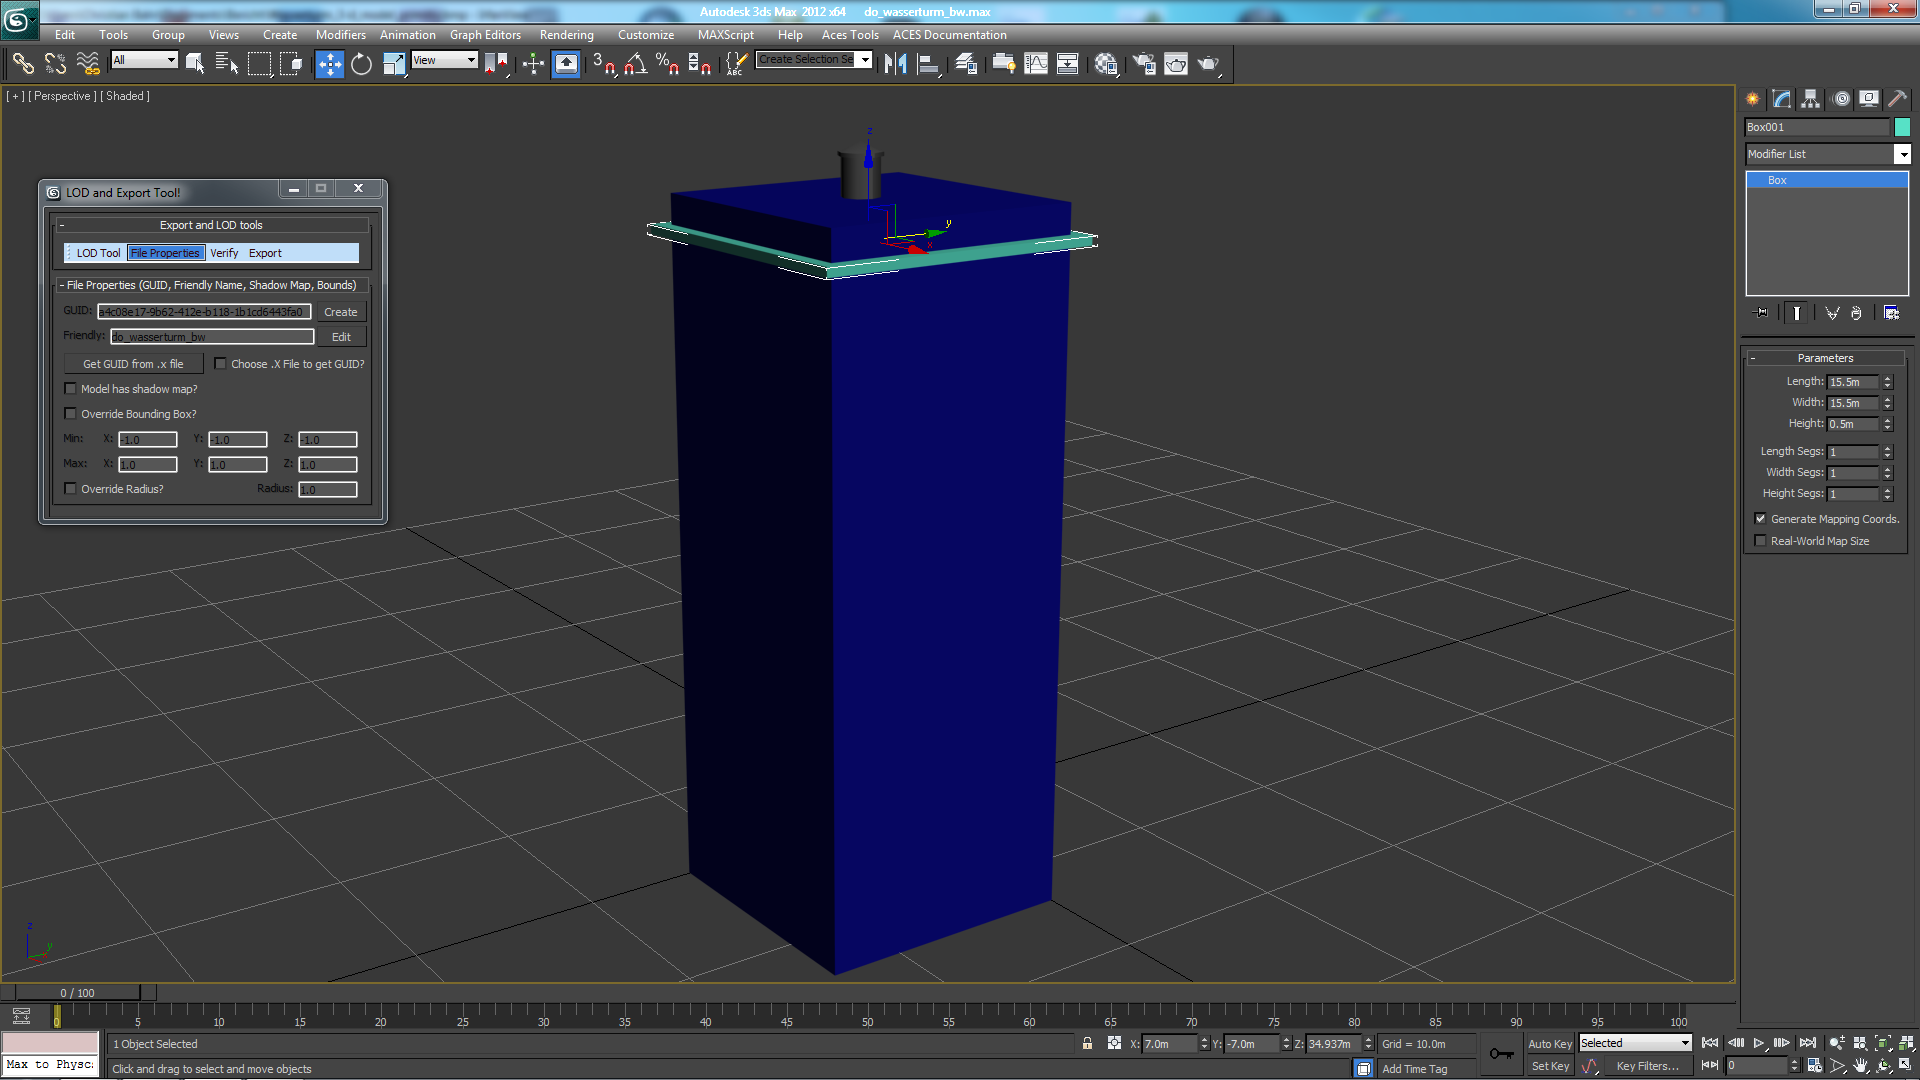Click the Length parameter input field
The image size is (1920, 1080).
pos(1852,382)
